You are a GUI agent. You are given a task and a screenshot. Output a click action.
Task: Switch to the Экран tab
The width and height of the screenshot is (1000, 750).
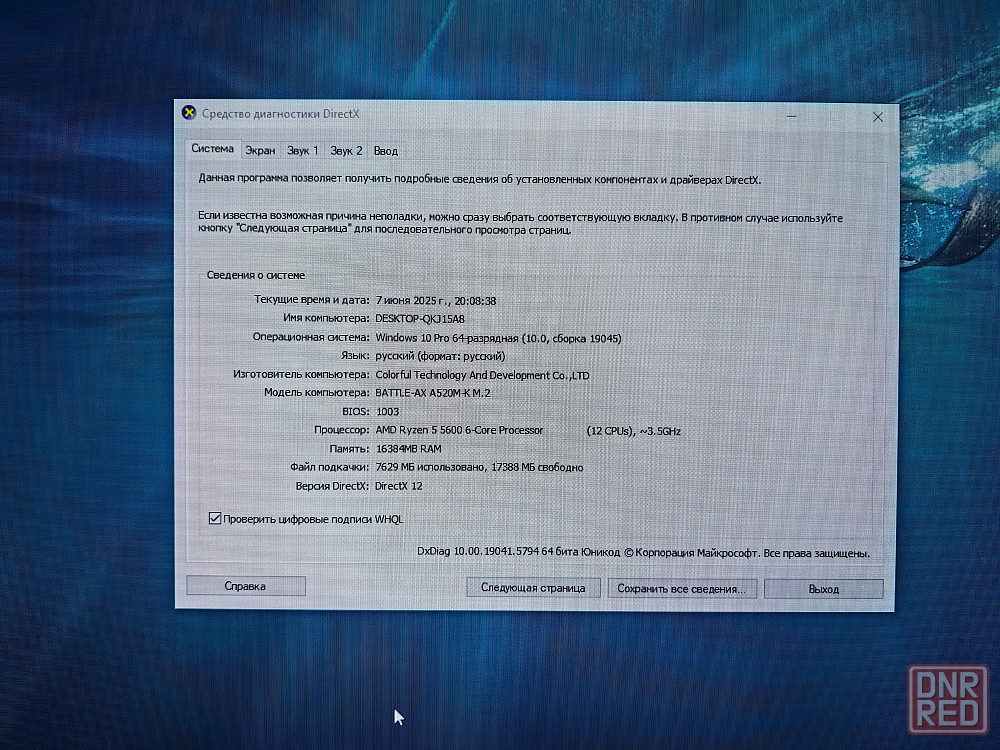click(x=260, y=151)
